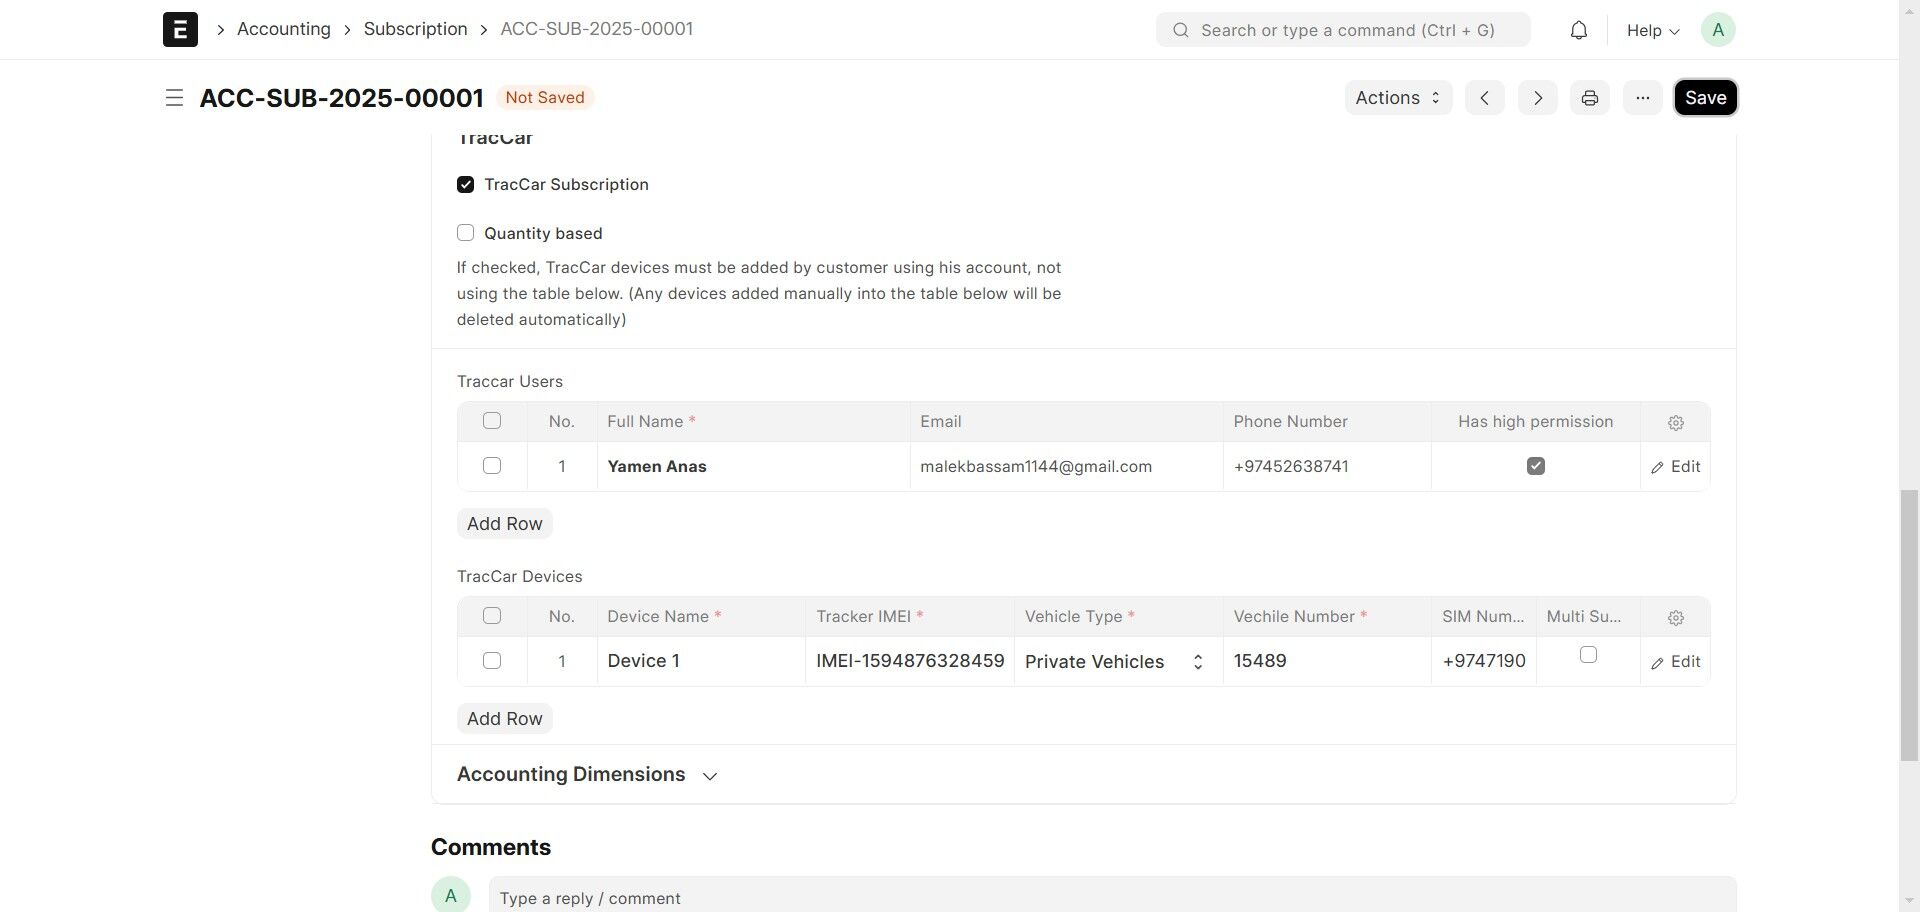
Task: Add Row to TracCar Devices table
Action: click(505, 719)
